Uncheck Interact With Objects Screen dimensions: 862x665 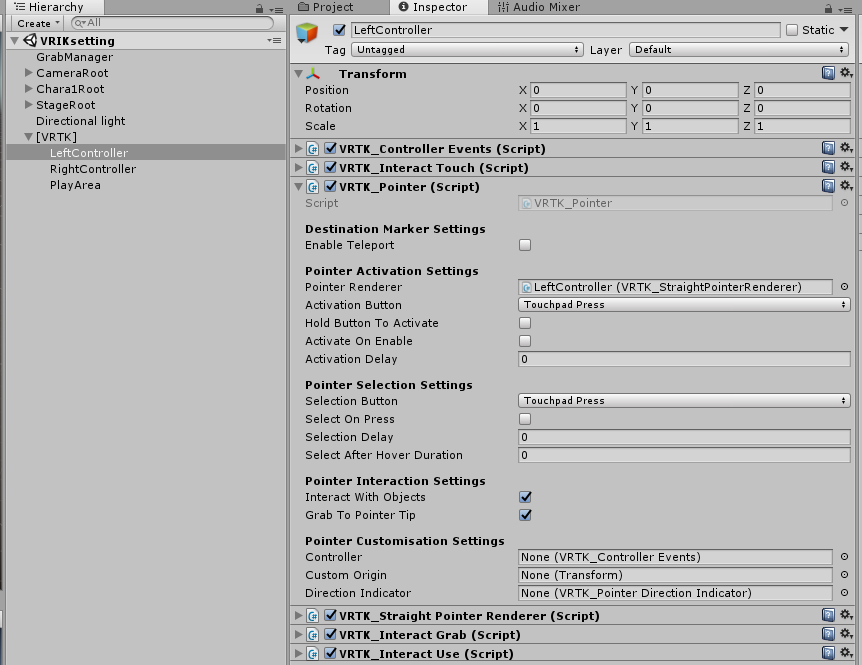click(x=524, y=497)
